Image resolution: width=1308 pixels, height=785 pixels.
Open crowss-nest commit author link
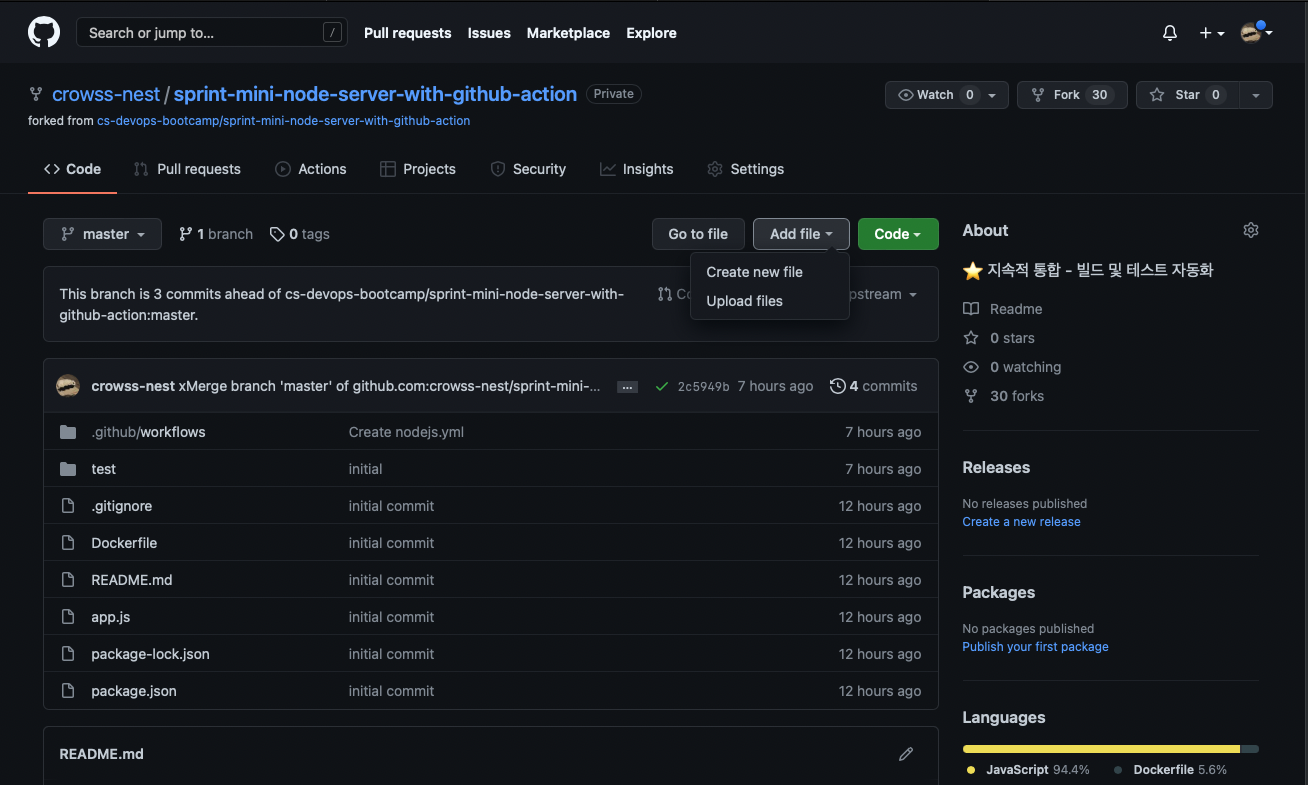[133, 386]
